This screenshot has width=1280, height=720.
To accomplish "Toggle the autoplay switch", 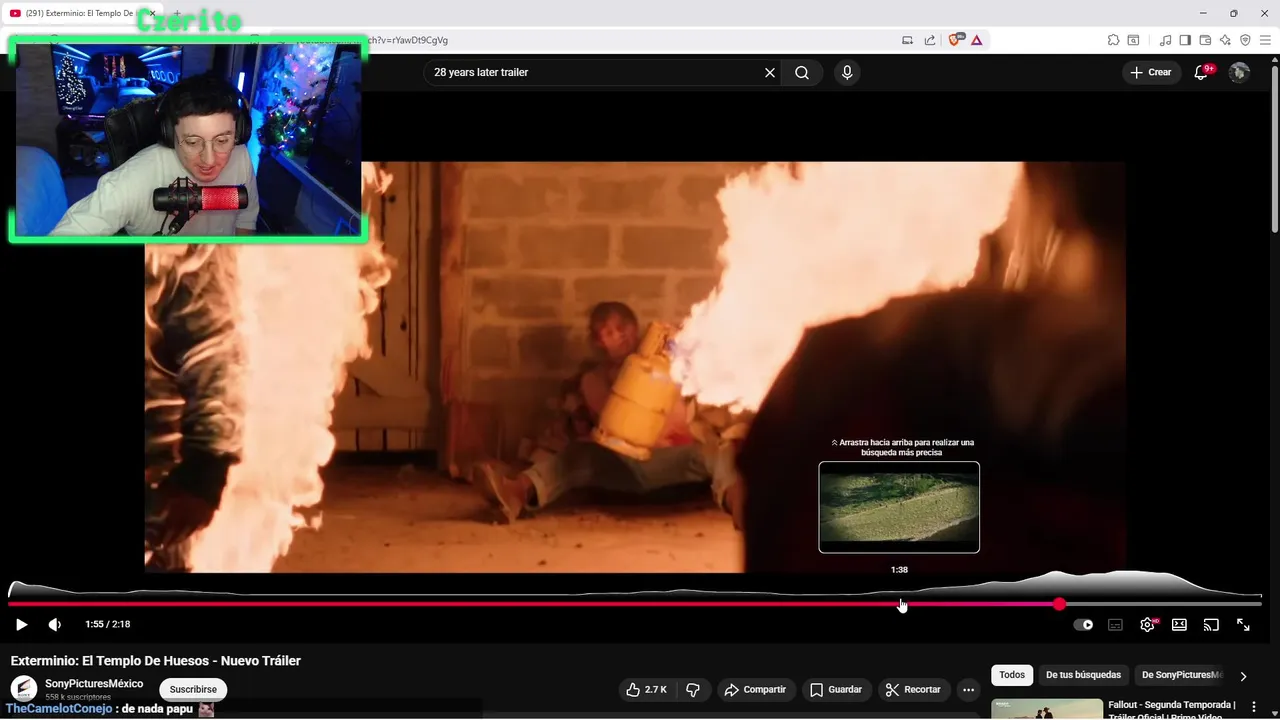I will [x=1083, y=625].
